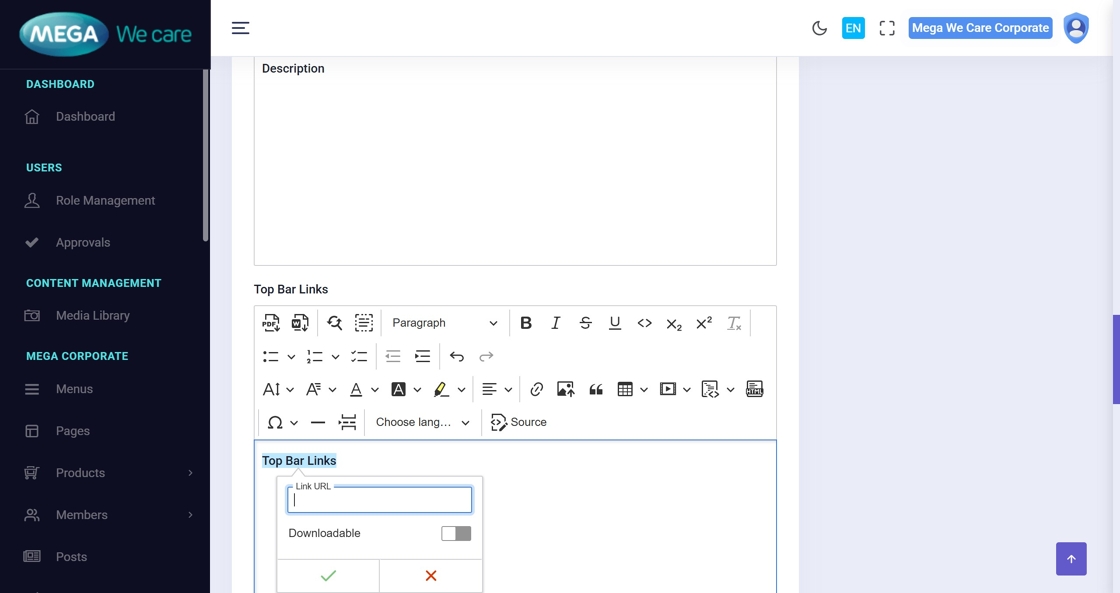
Task: Export to PDF in editor toolbar
Action: coord(271,323)
